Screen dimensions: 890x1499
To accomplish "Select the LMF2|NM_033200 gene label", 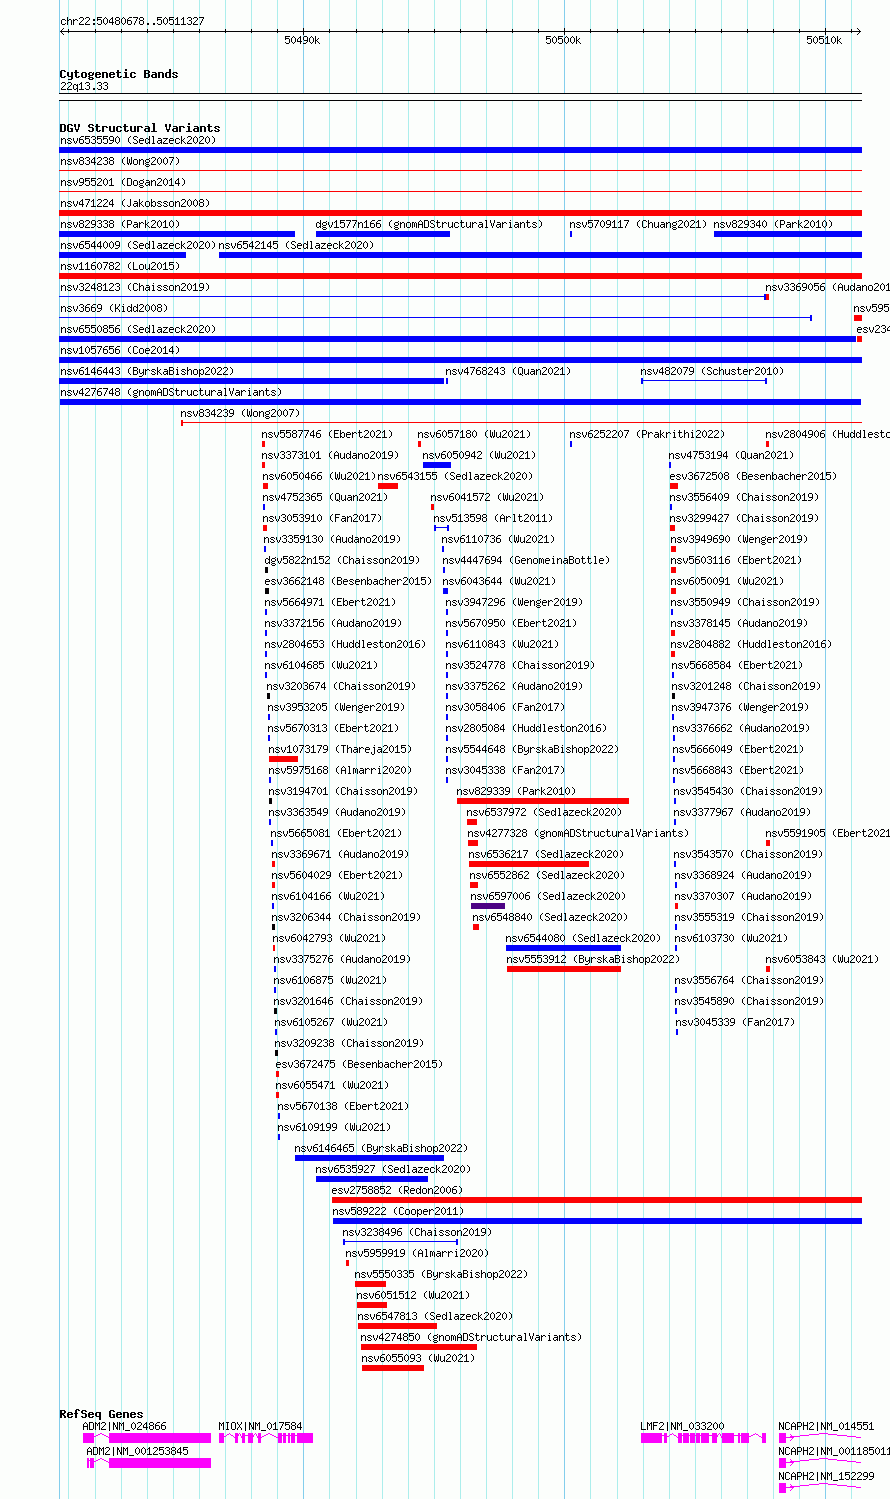I will pyautogui.click(x=683, y=1427).
